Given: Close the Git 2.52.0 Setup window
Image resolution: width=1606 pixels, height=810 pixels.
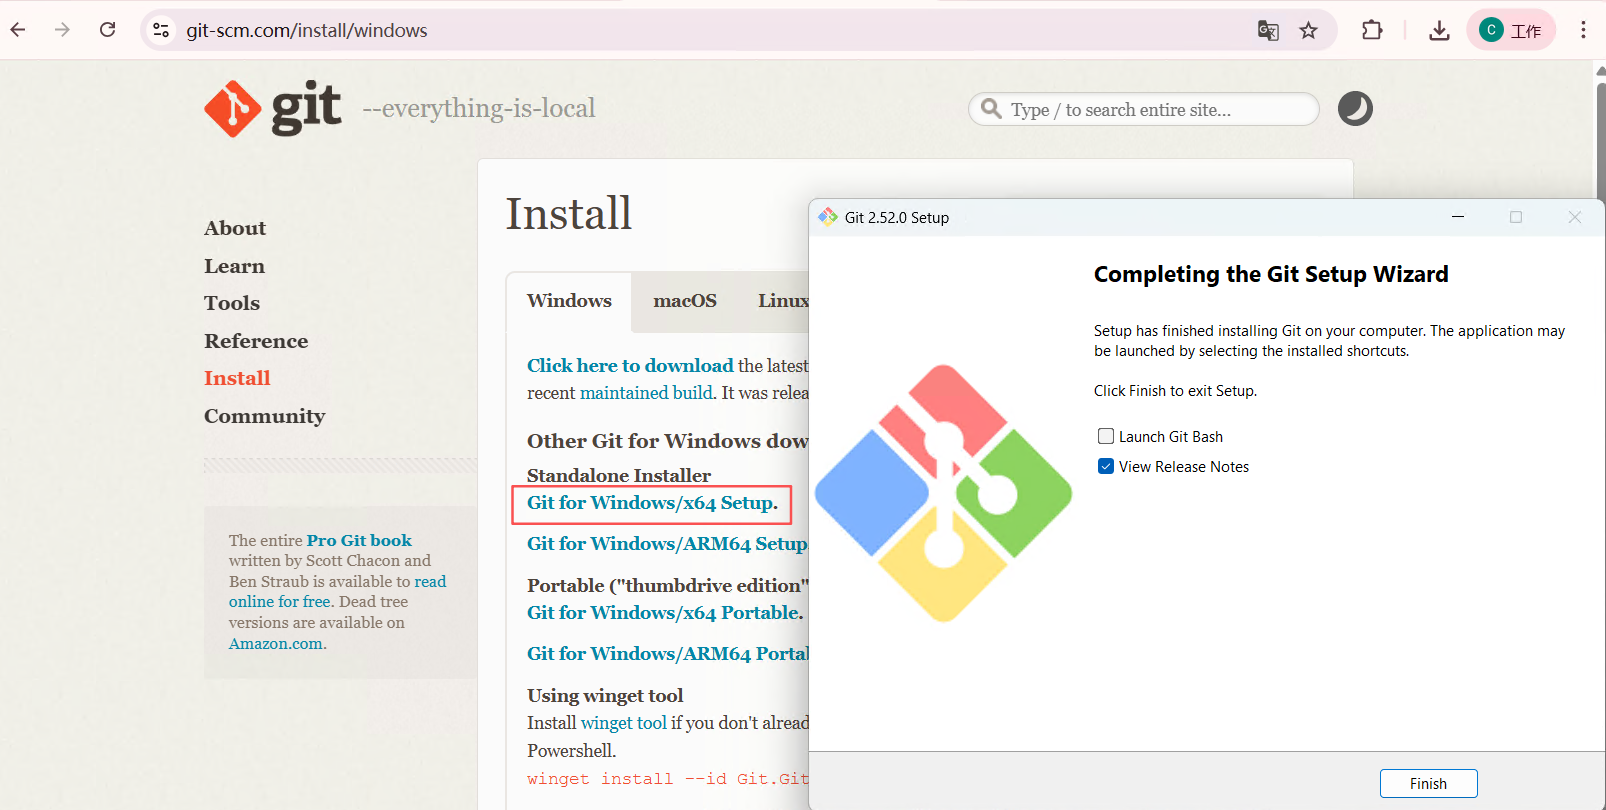Looking at the screenshot, I should pyautogui.click(x=1575, y=217).
